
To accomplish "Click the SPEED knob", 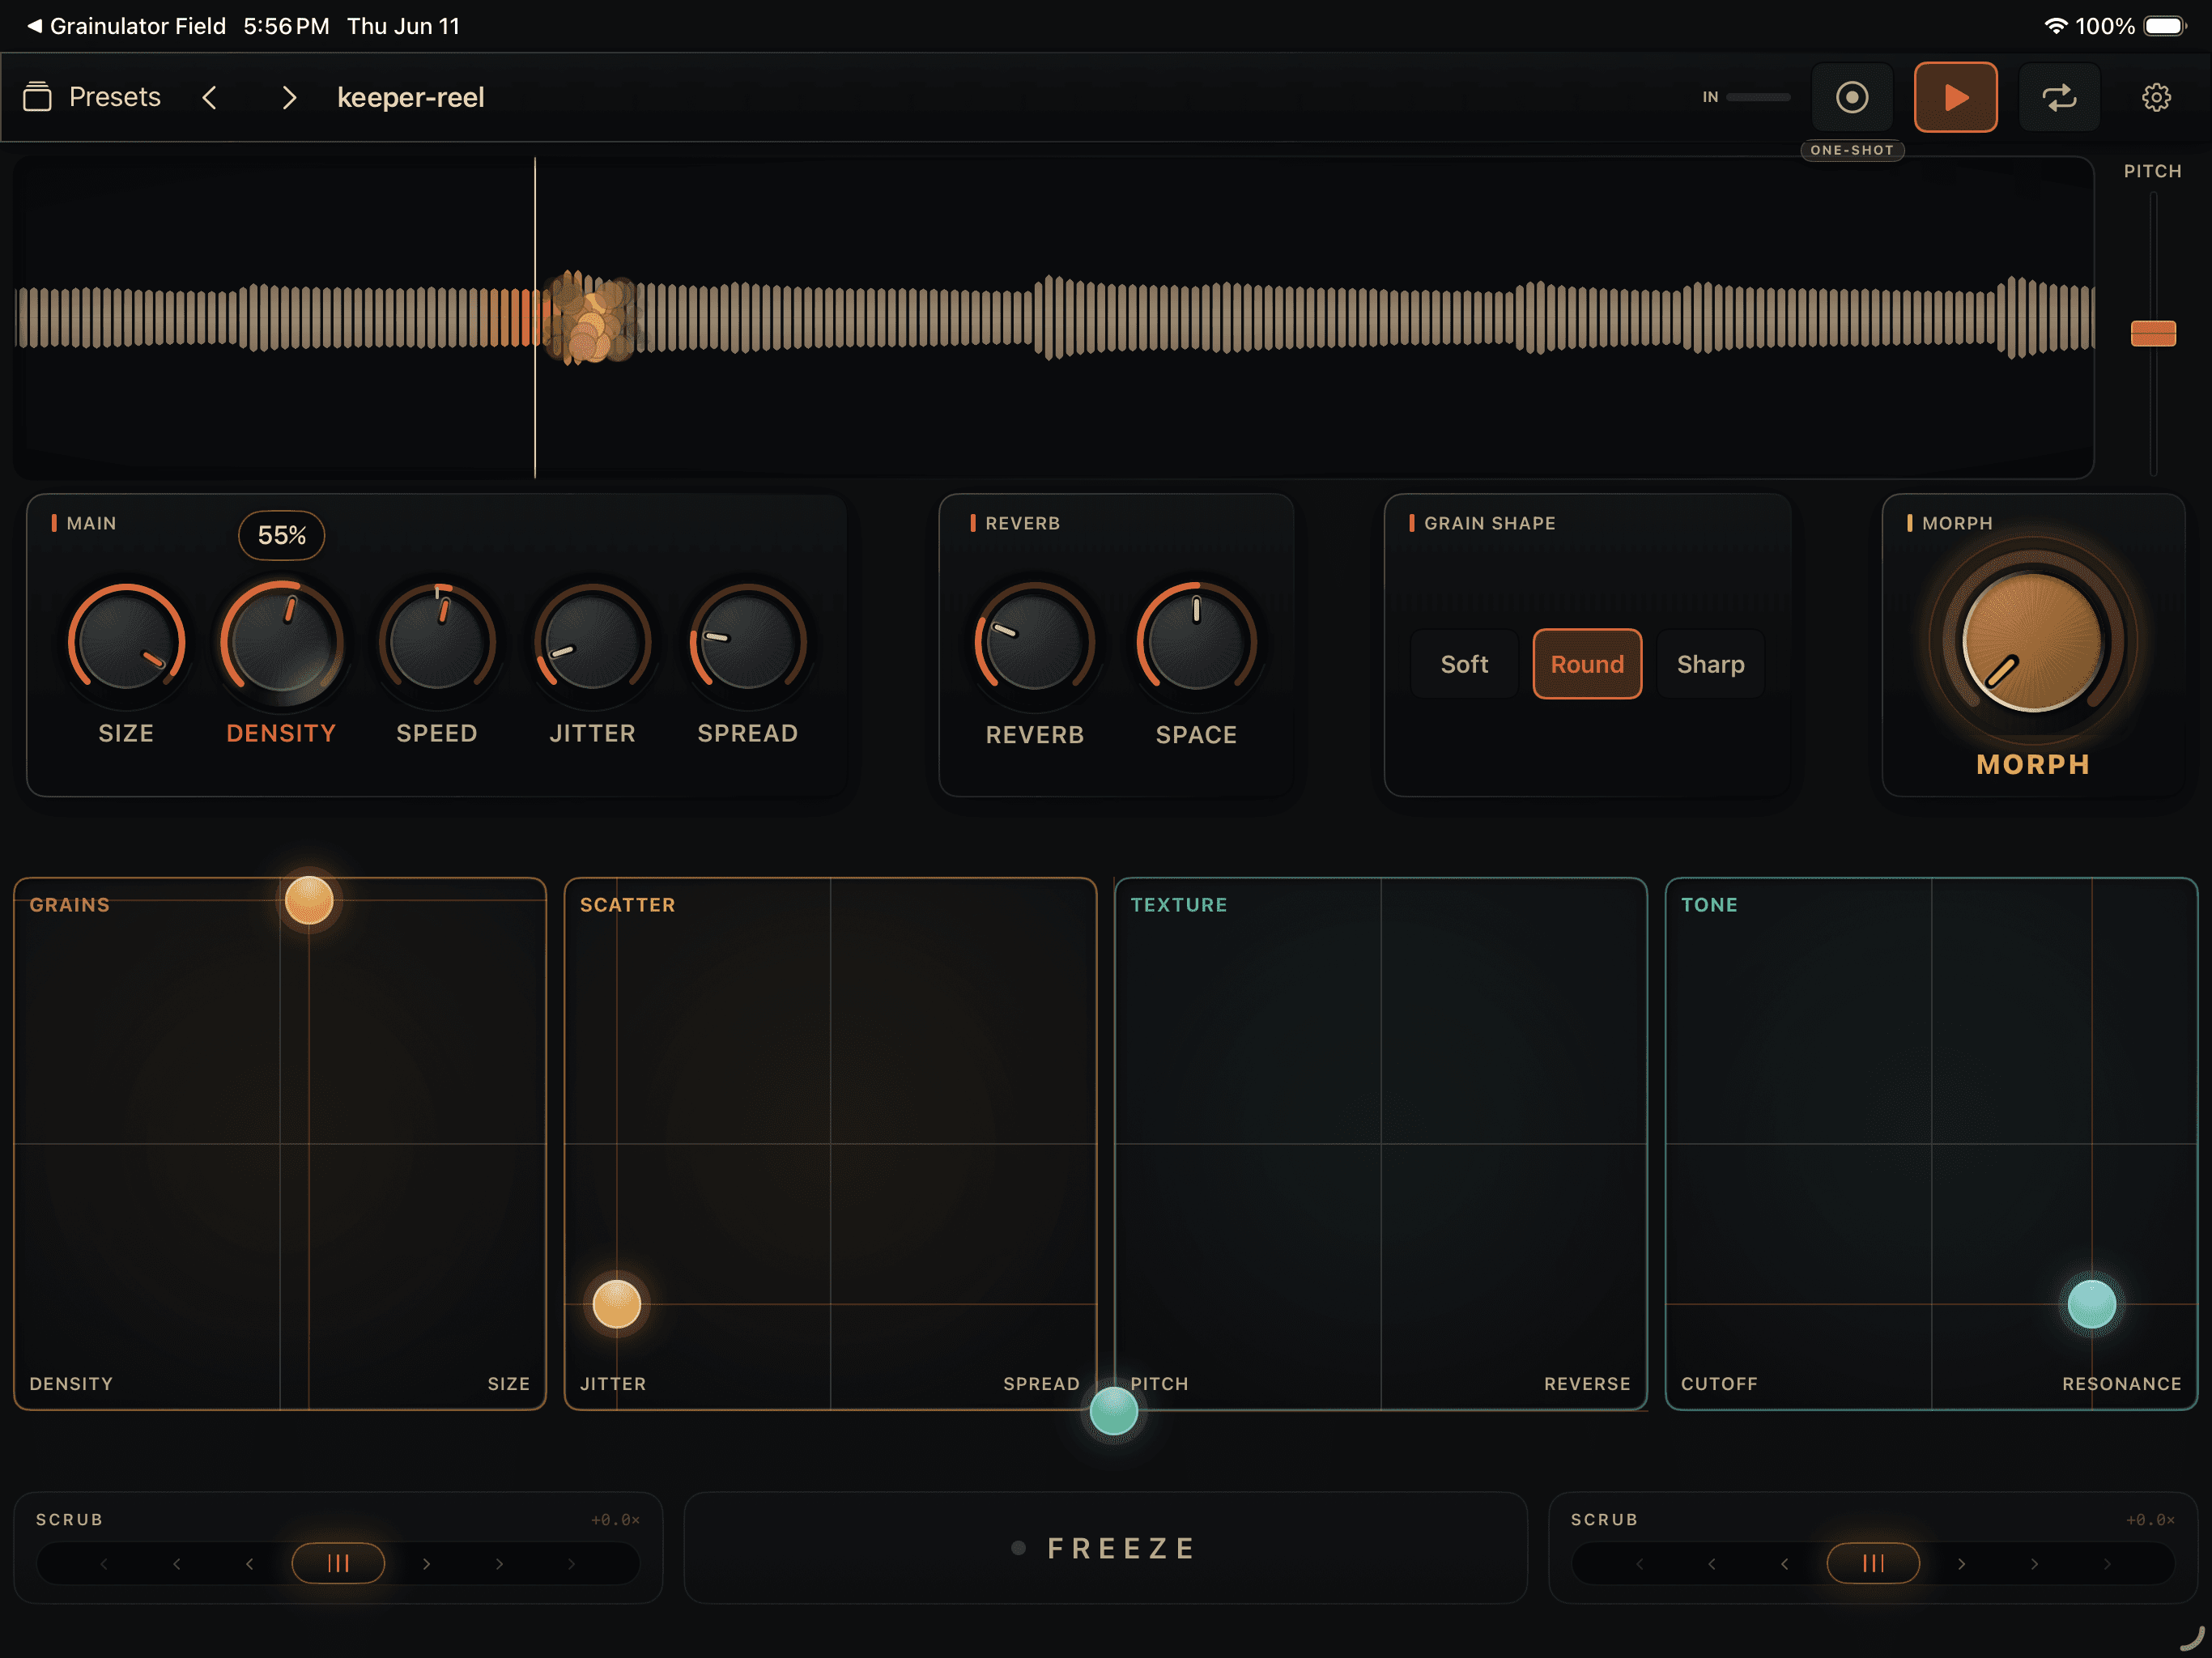I will click(x=437, y=642).
